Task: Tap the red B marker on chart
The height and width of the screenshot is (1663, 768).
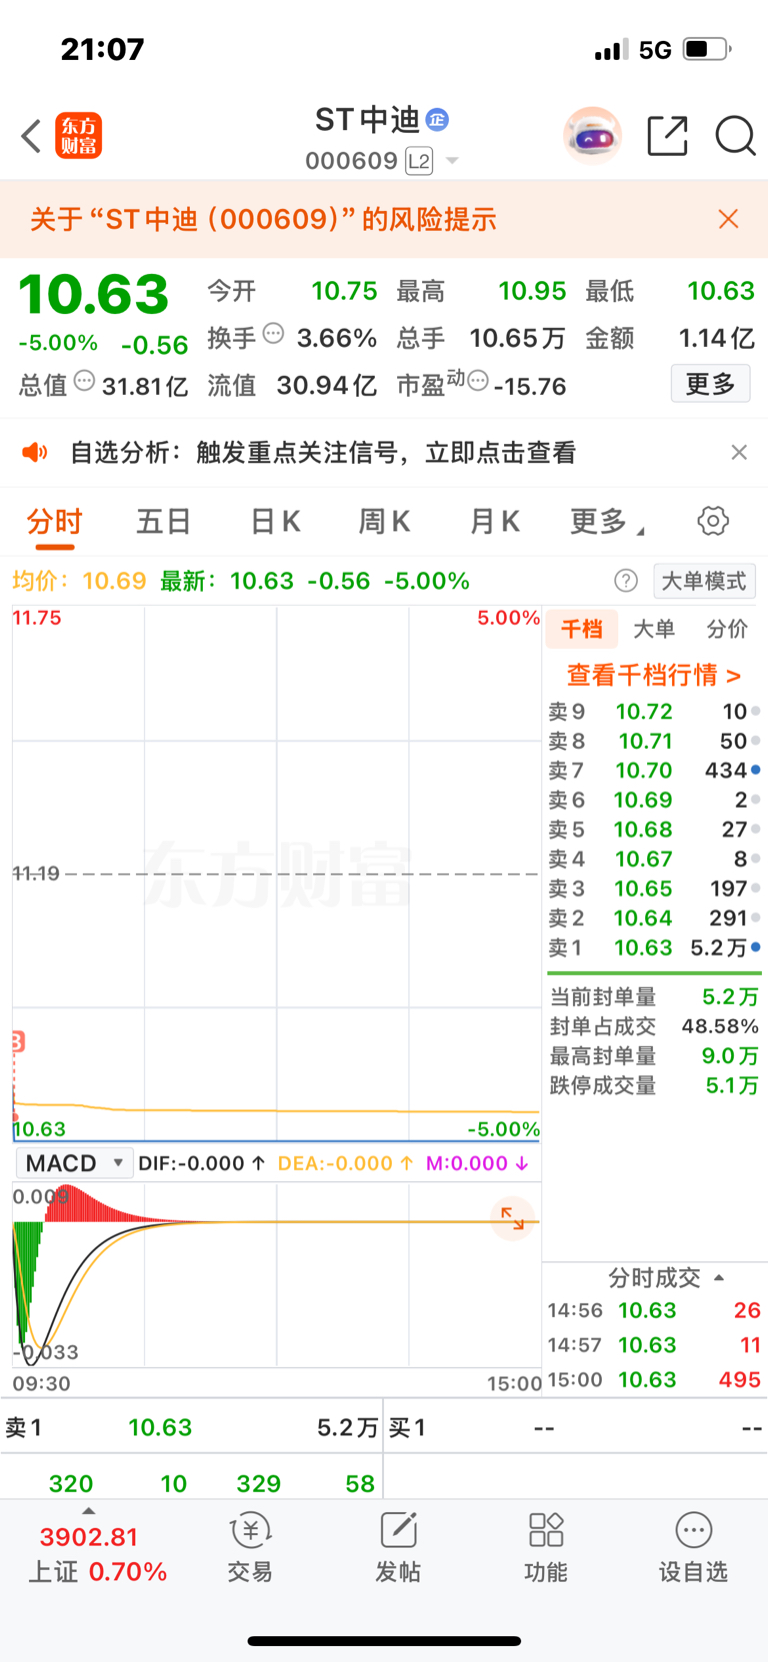Action: (x=17, y=1042)
